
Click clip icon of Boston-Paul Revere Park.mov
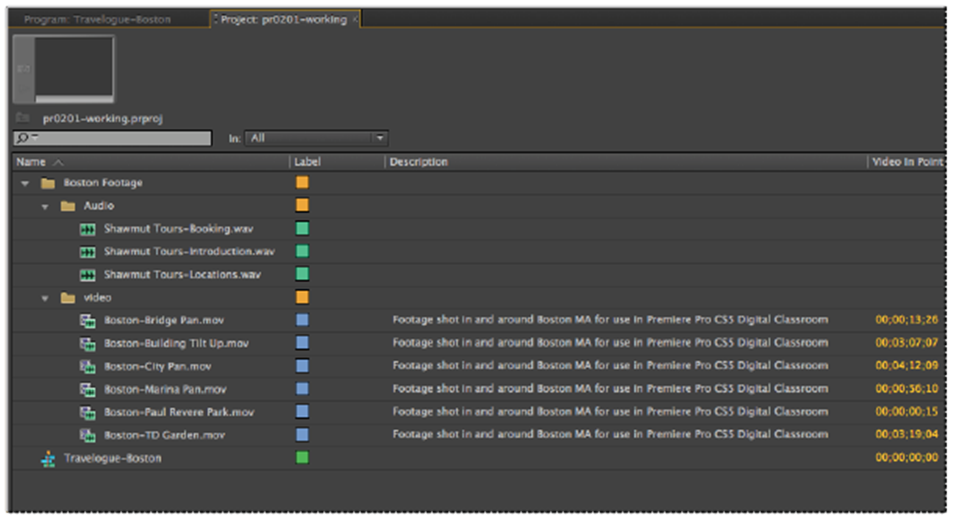point(88,413)
